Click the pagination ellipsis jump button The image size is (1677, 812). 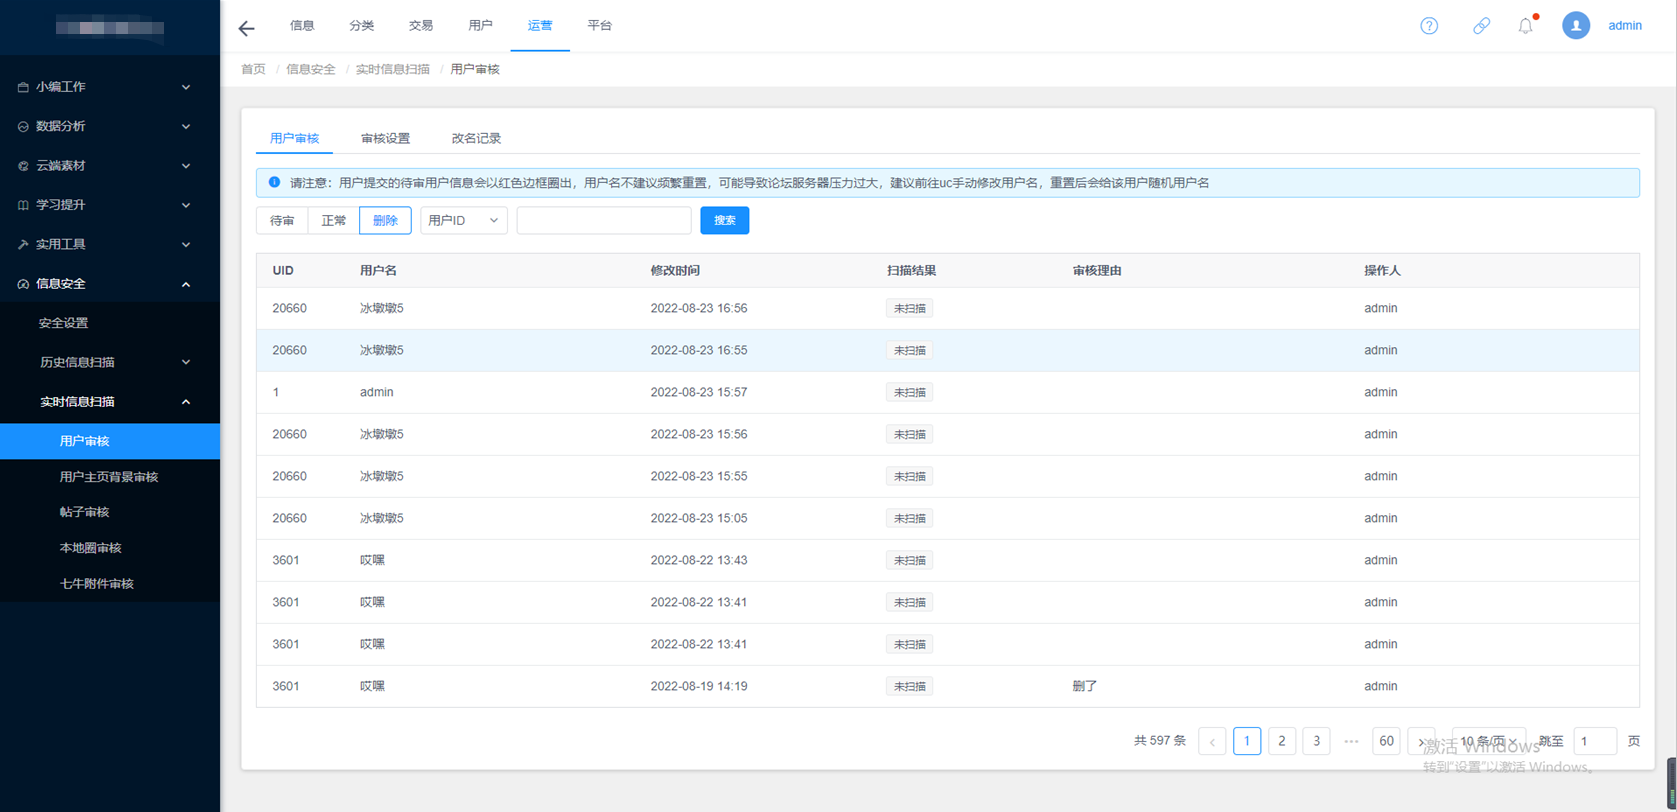(1351, 741)
